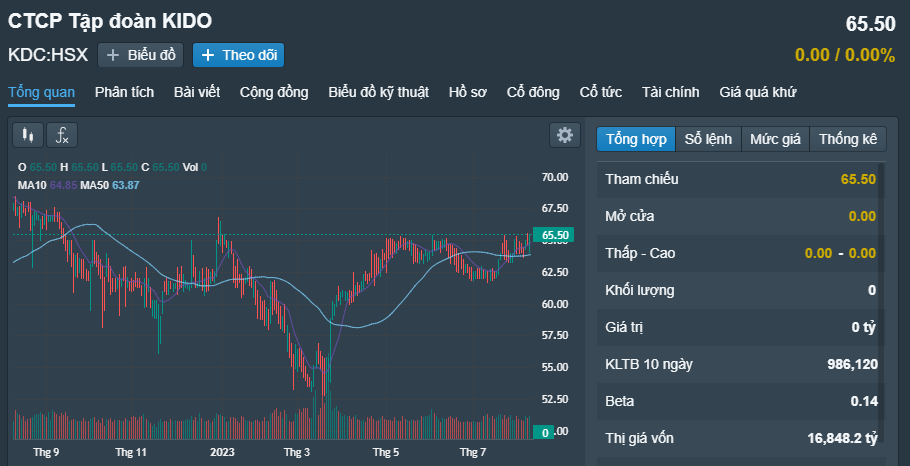Click the Thg 3 time axis label
Screen dimensions: 910x466
pyautogui.click(x=297, y=452)
